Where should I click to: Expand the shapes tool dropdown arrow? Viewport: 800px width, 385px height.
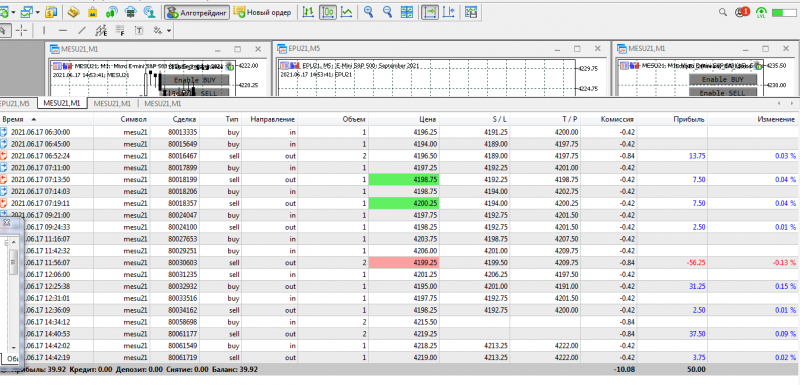[169, 32]
